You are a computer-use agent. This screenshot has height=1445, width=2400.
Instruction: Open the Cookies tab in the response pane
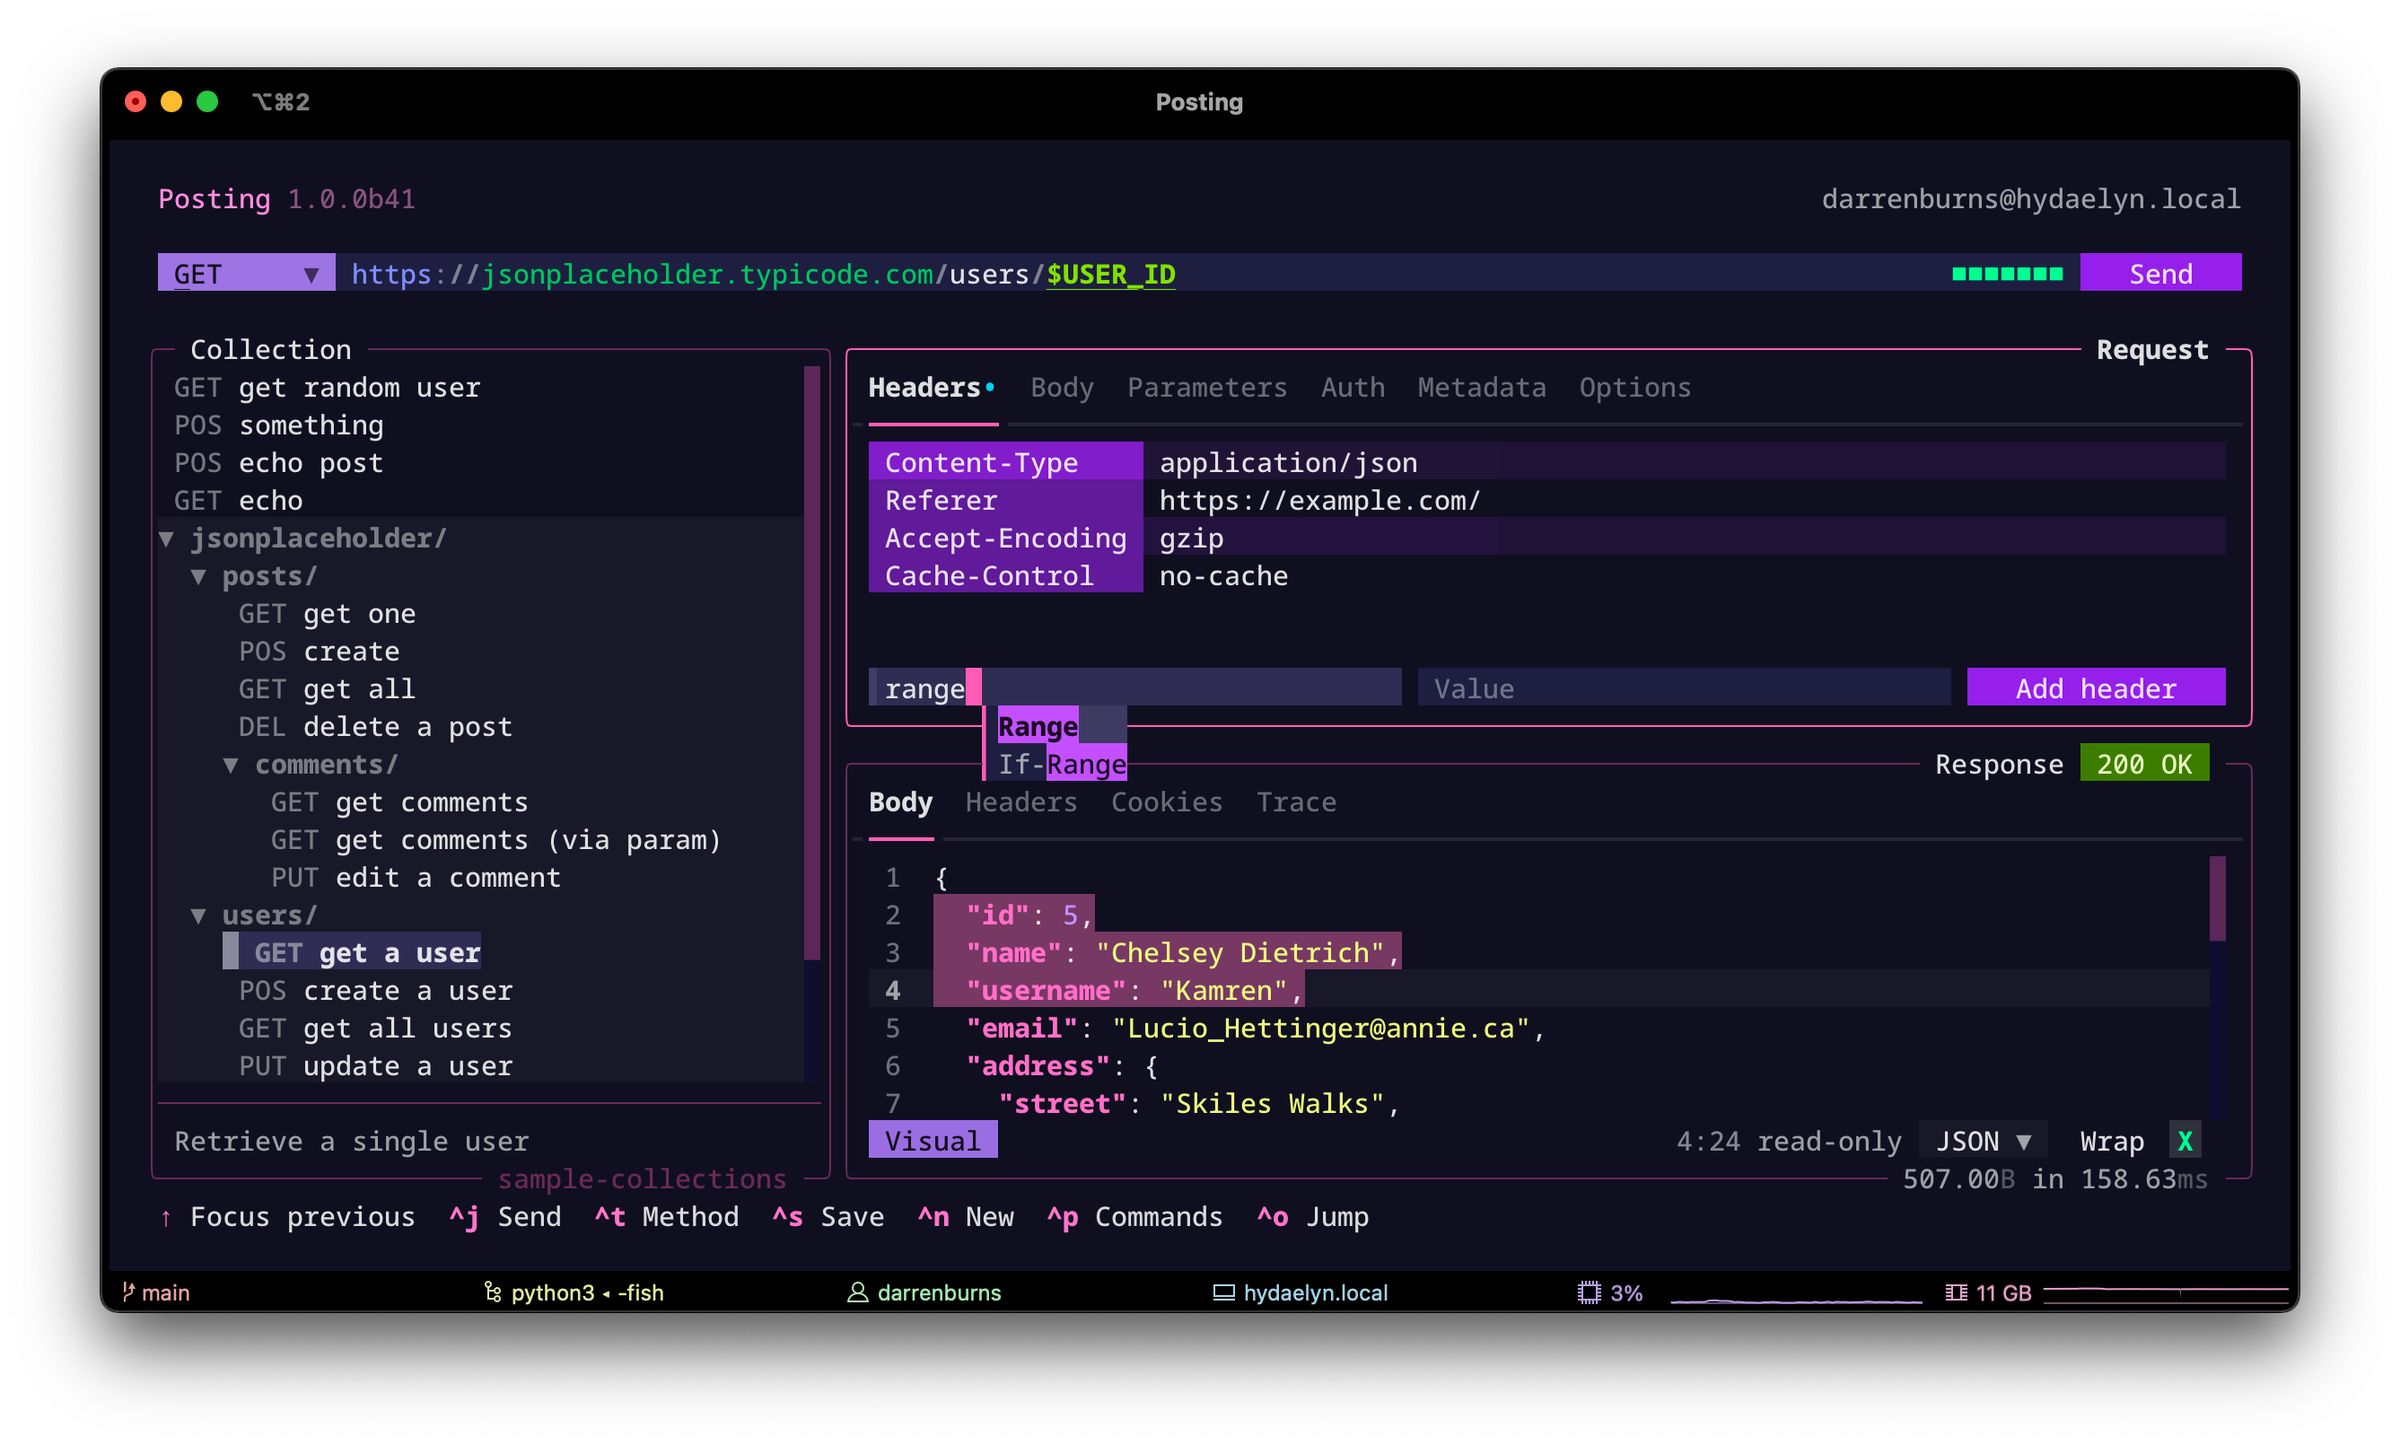pos(1166,802)
